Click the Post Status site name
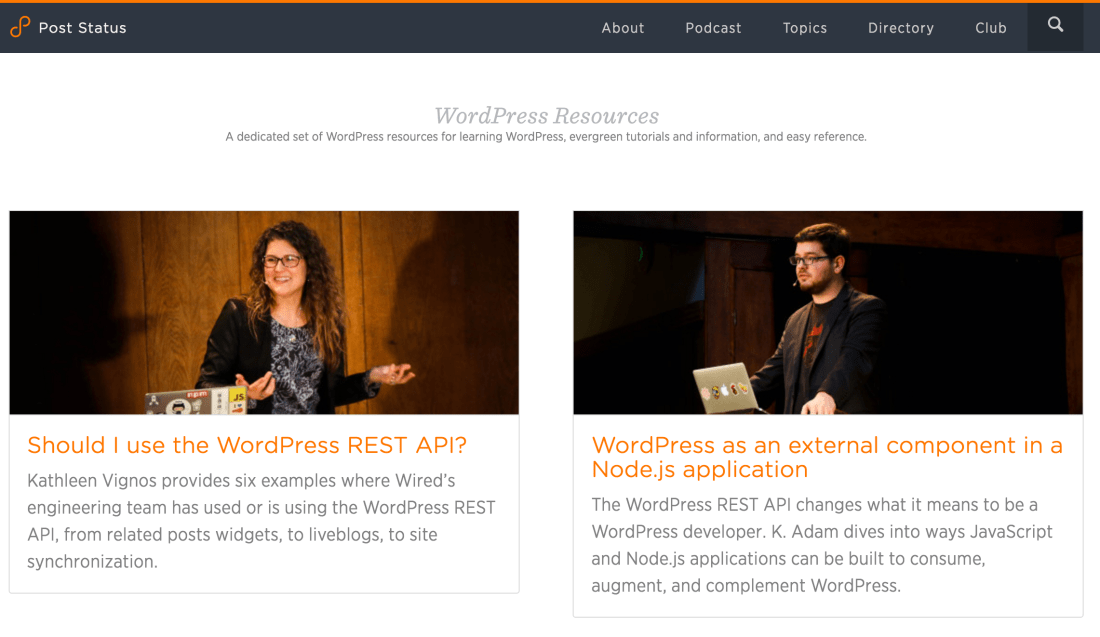Screen dimensions: 1100x637 pos(82,28)
